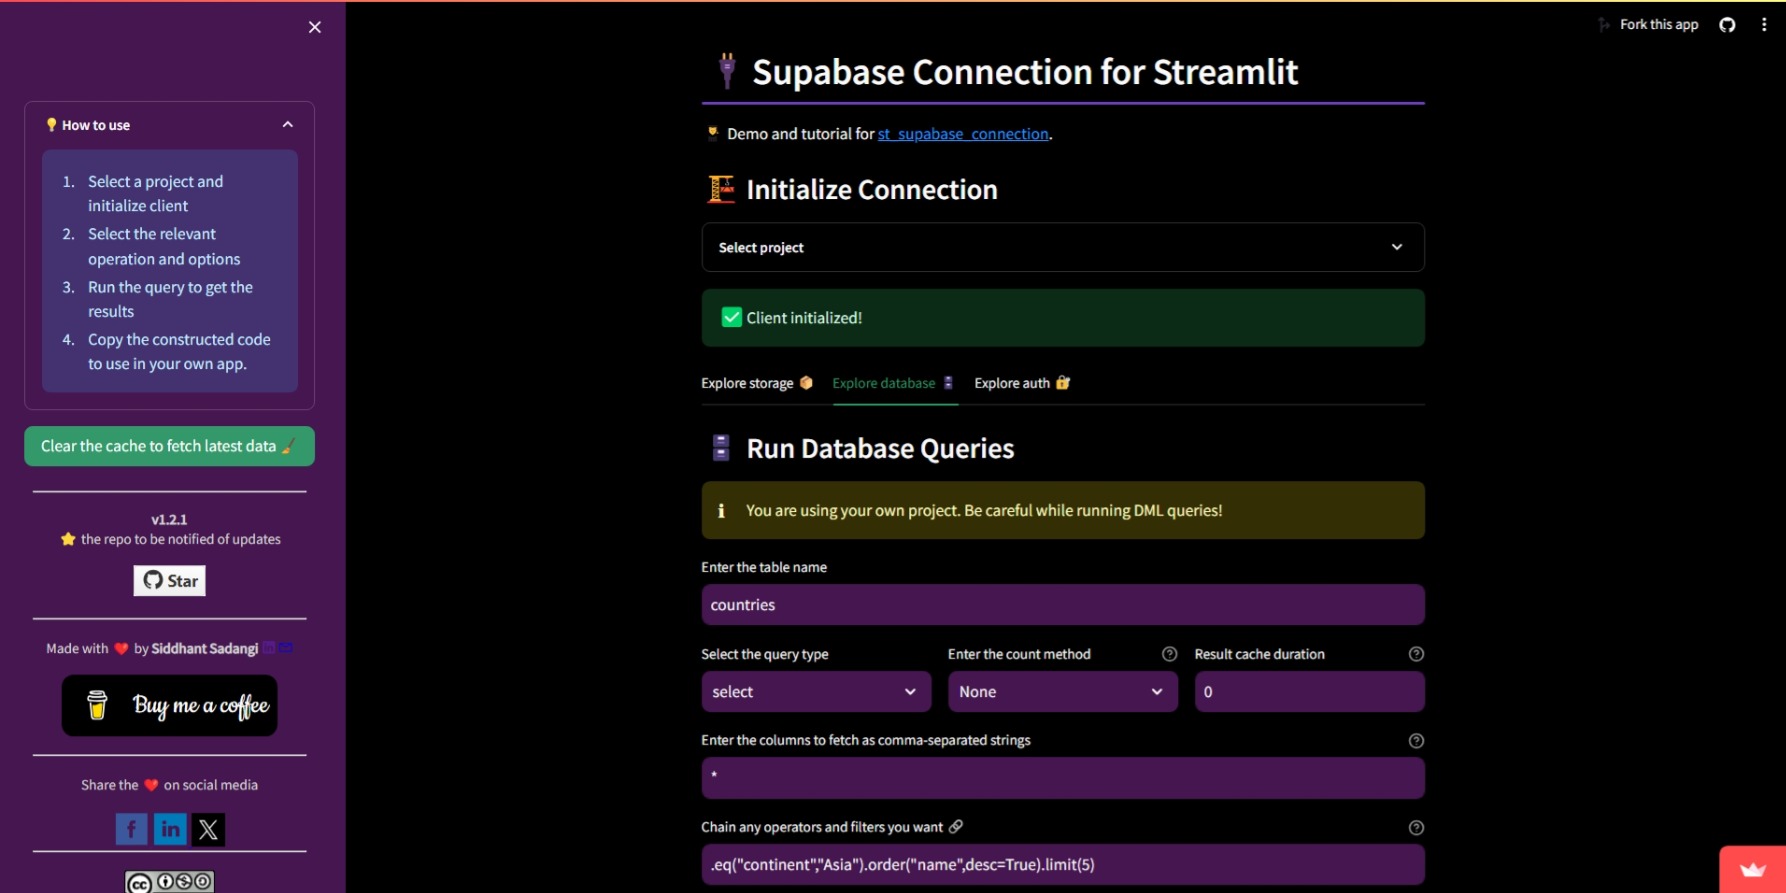Click the email icon beside Siddhant Sadangi
Viewport: 1786px width, 893px height.
pos(286,648)
